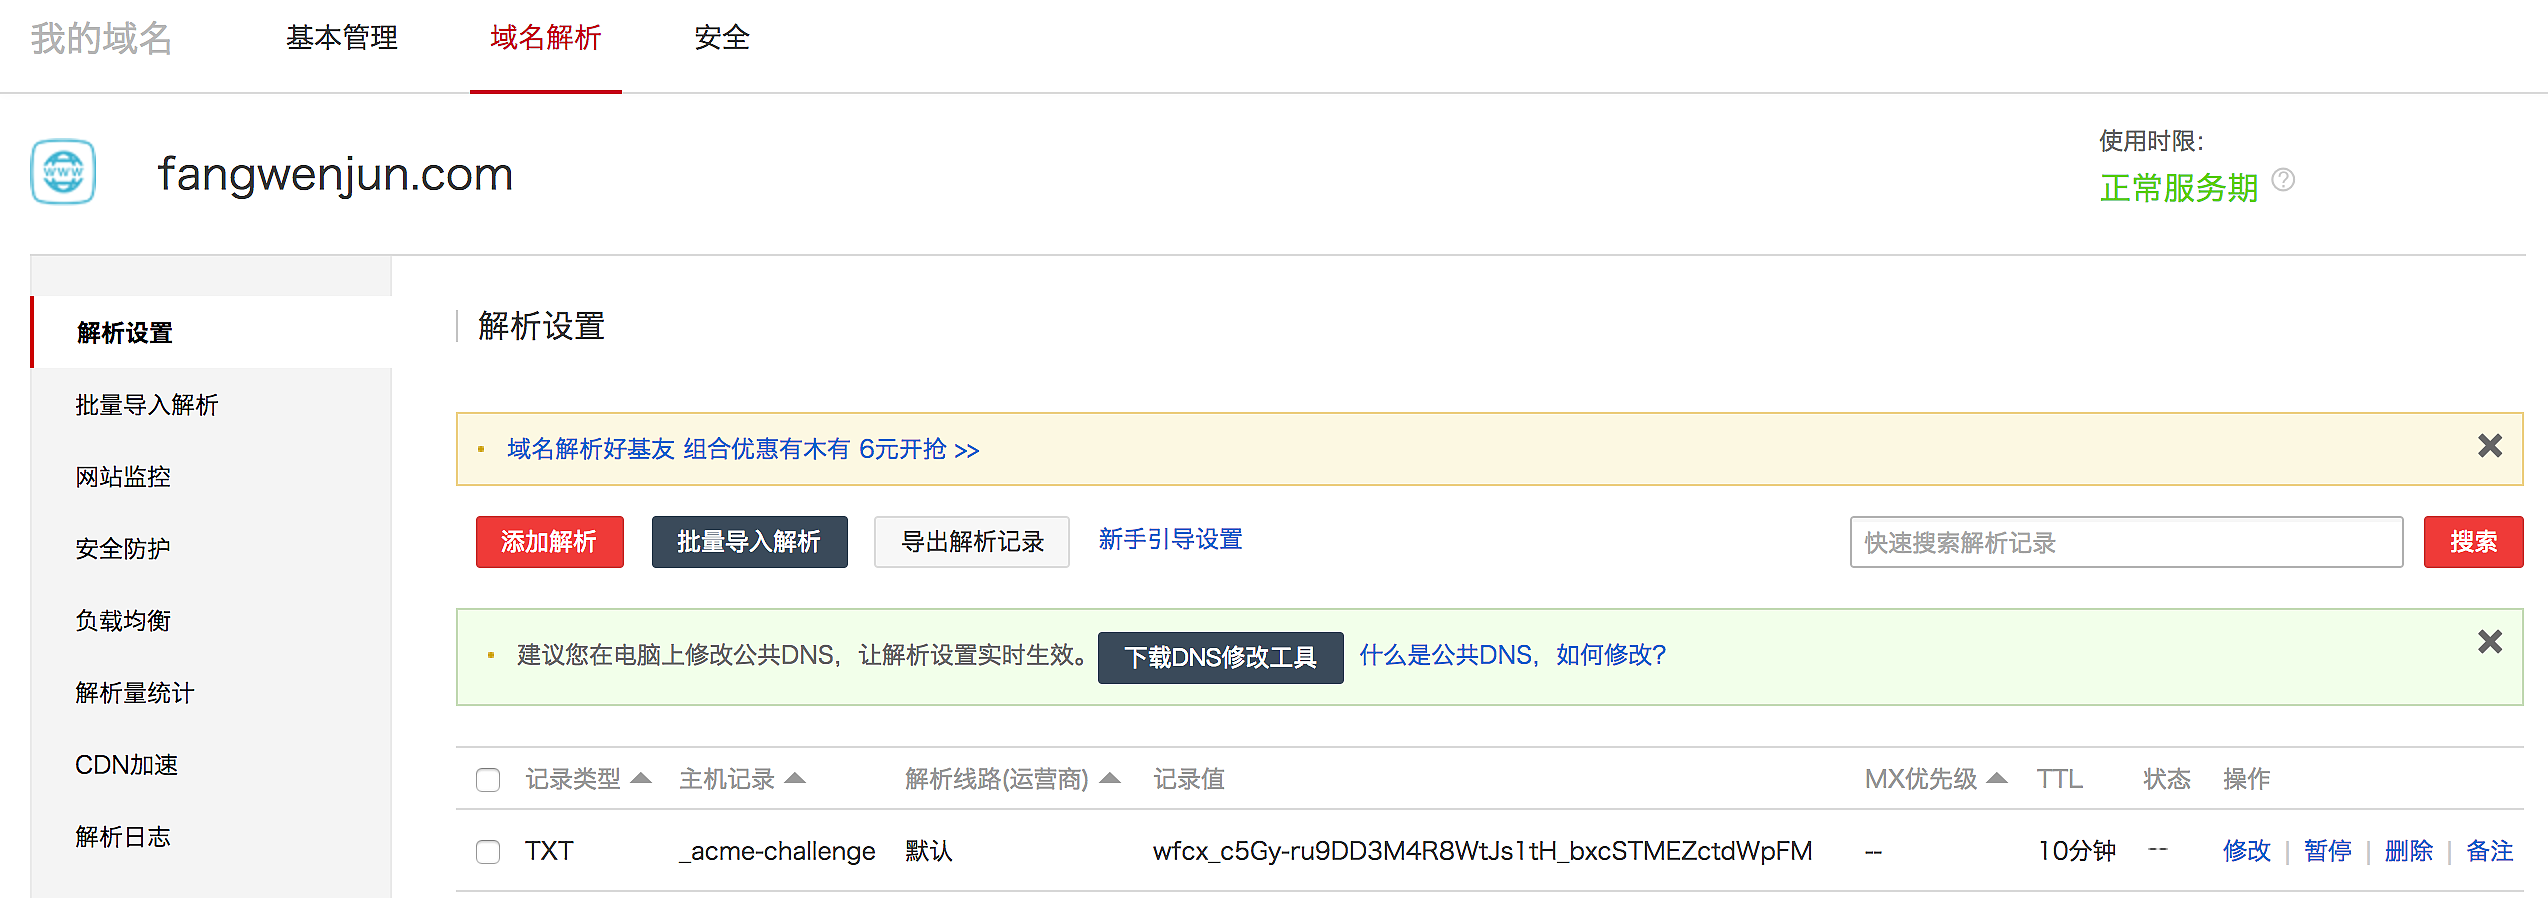
Task: Focus the 快速搜索解析记录 search field
Action: (x=2125, y=542)
